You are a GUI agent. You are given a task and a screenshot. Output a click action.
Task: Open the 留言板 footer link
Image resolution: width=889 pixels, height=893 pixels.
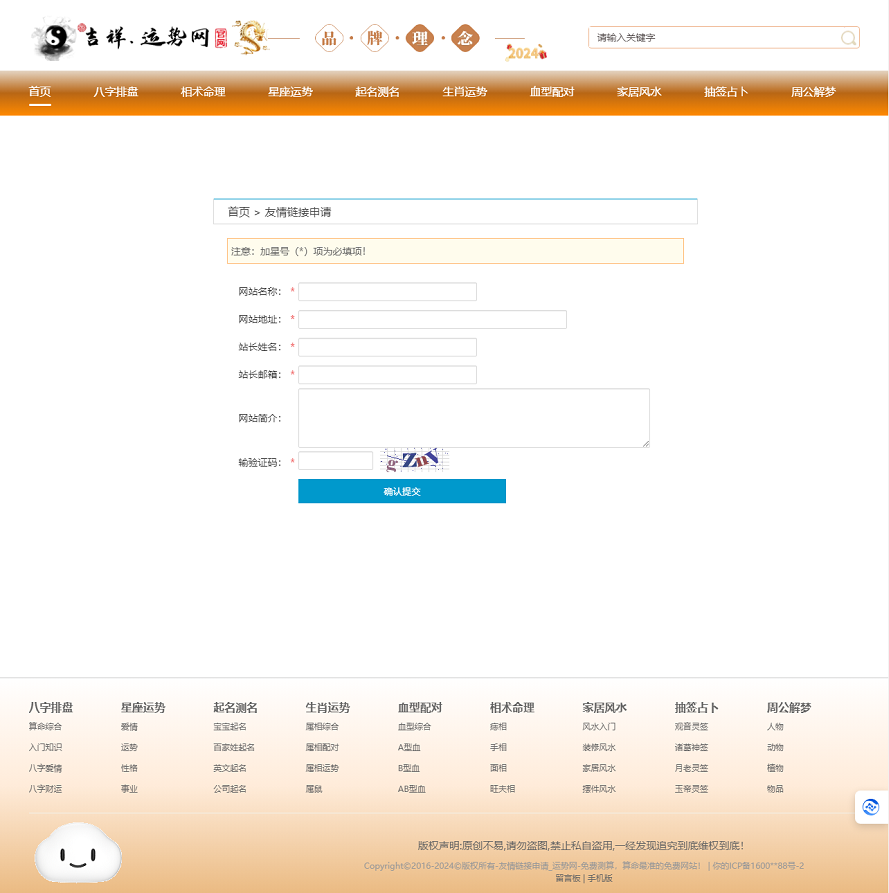[x=568, y=878]
